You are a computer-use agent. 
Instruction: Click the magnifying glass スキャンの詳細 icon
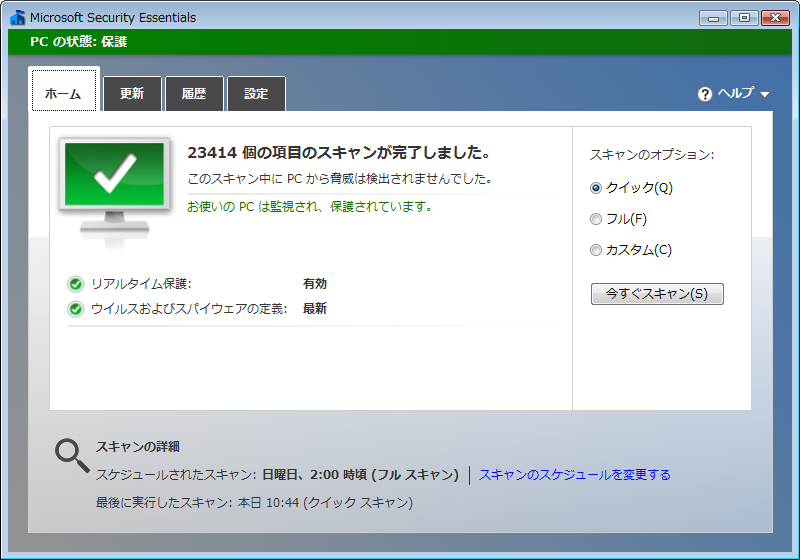(x=72, y=455)
